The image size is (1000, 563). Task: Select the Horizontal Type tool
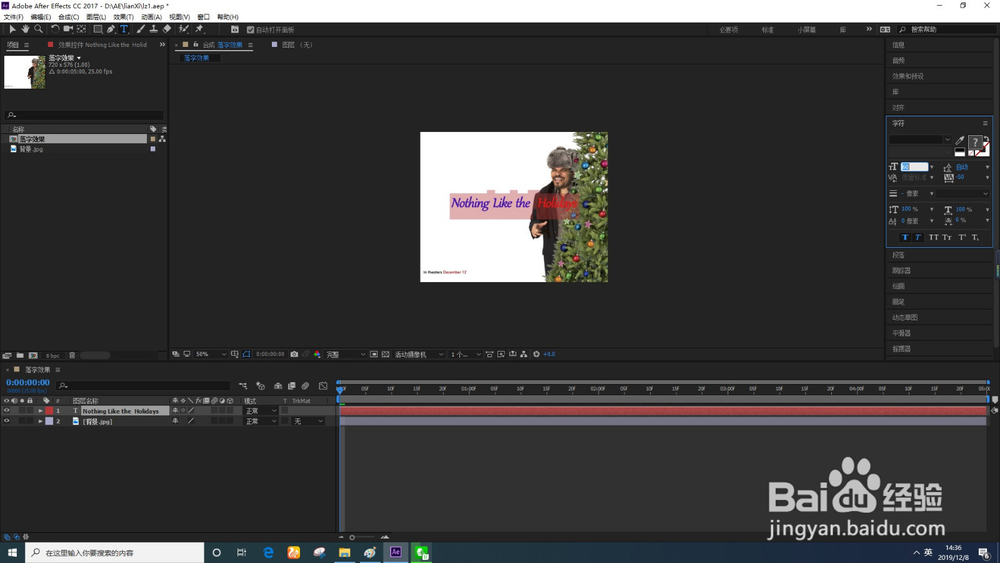[x=124, y=29]
